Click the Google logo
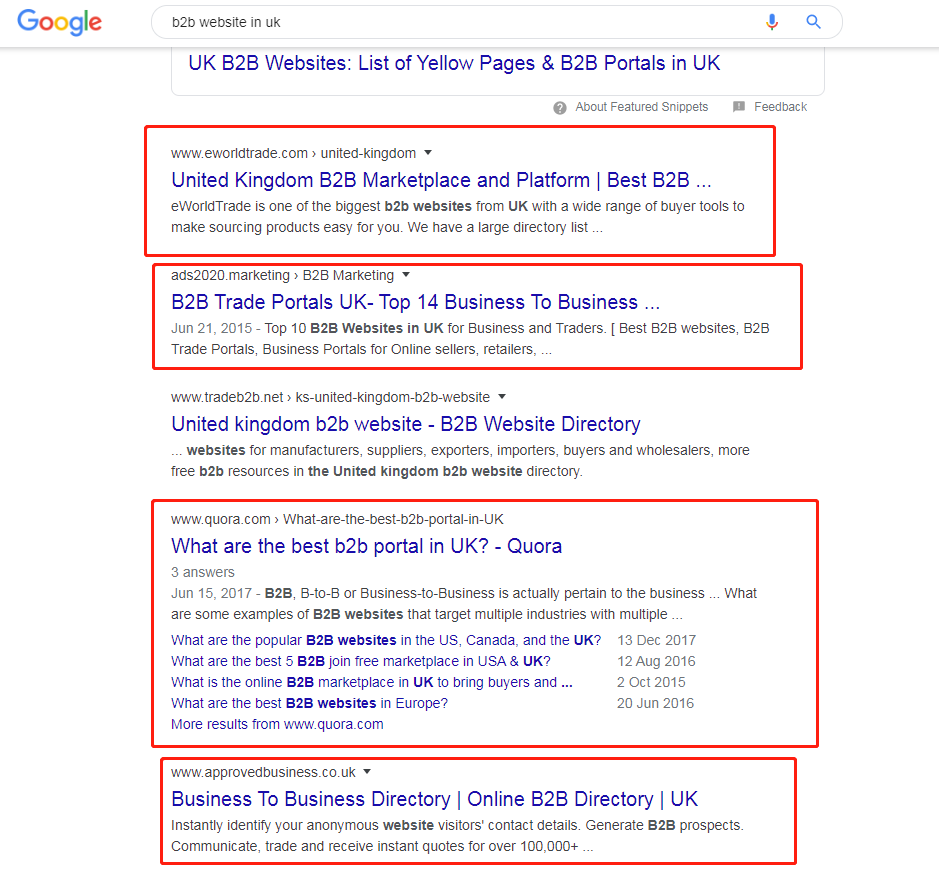The height and width of the screenshot is (871, 939). (x=59, y=22)
